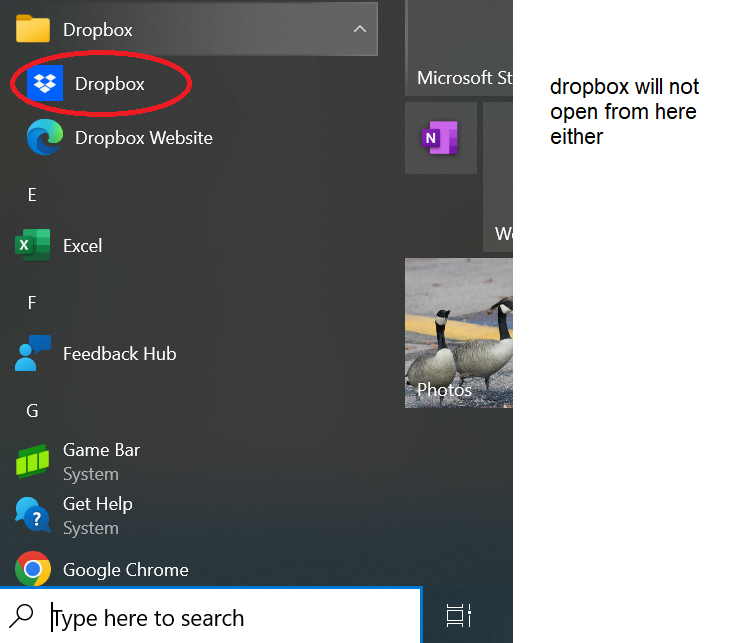
Task: Click the Dropbox folder name text
Action: click(x=98, y=30)
